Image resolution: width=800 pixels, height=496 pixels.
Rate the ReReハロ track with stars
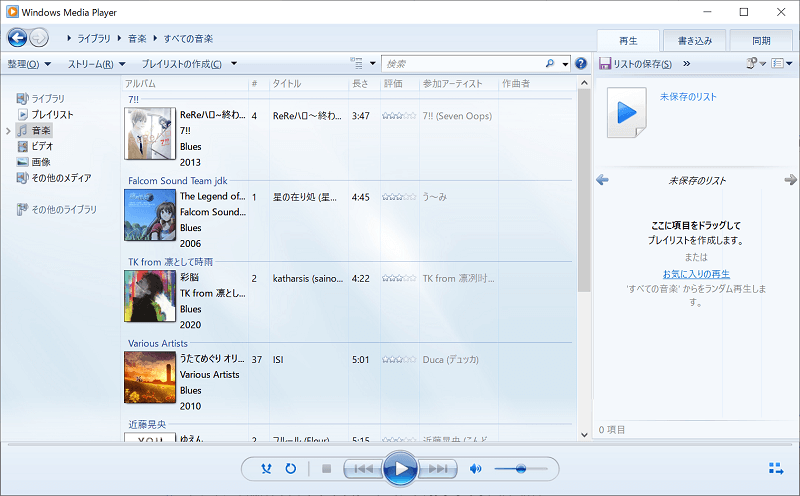tap(399, 116)
